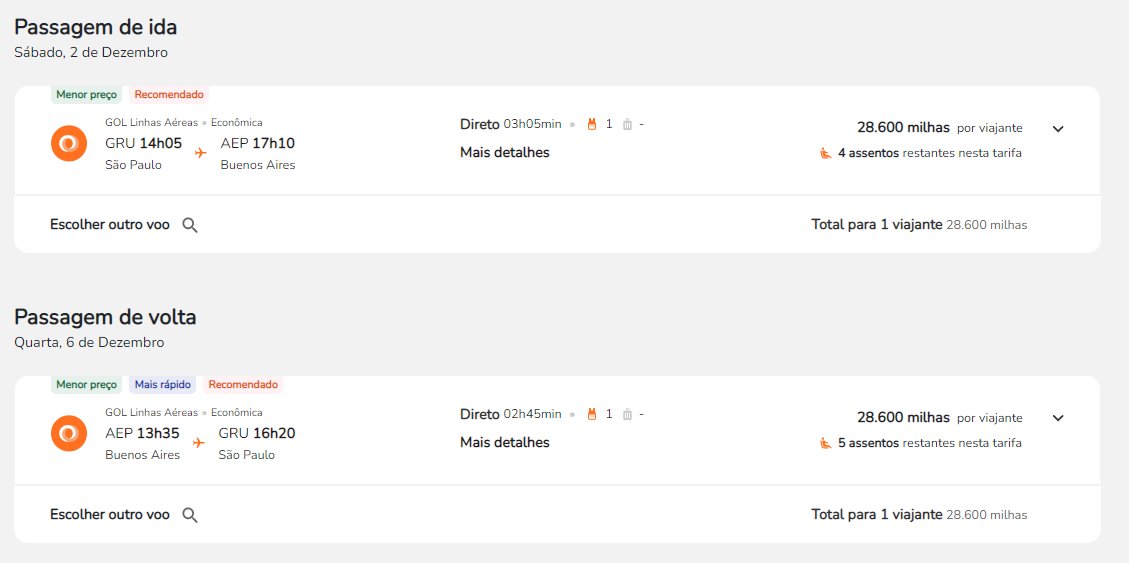Expand the outbound flight fare chevron
Image resolution: width=1129 pixels, height=563 pixels.
coord(1058,129)
